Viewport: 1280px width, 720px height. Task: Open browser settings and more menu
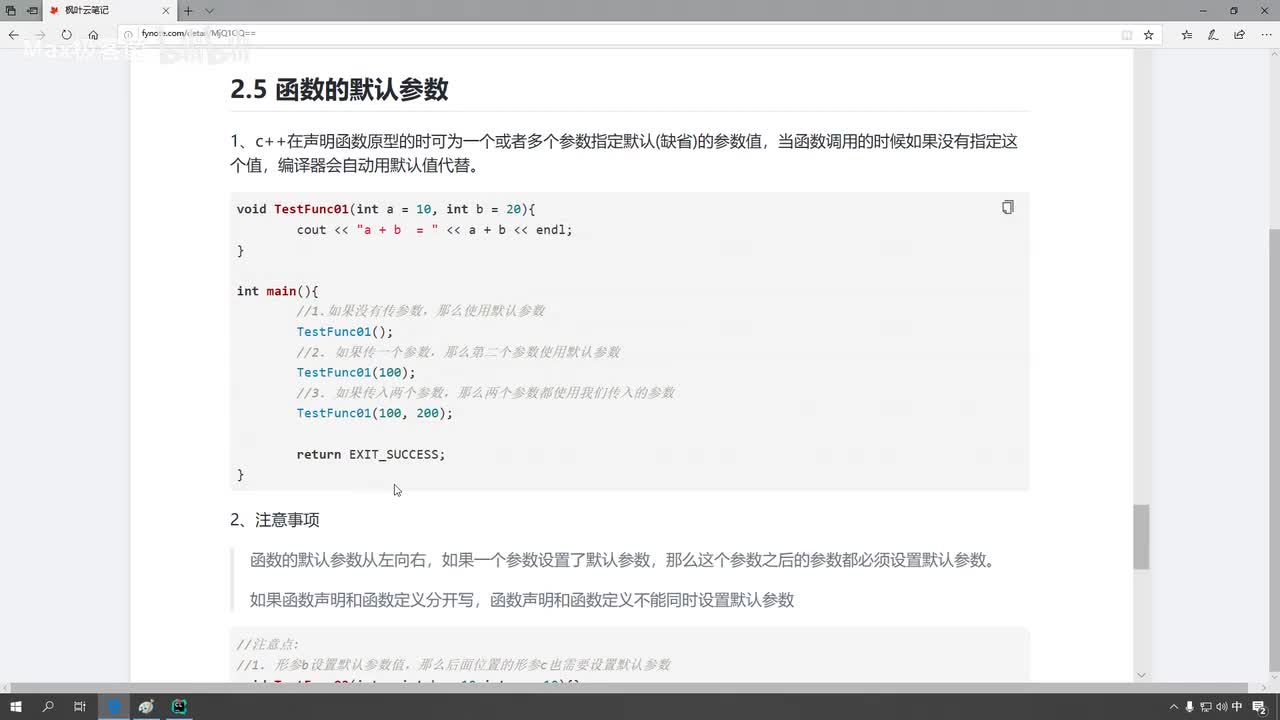click(x=1265, y=34)
